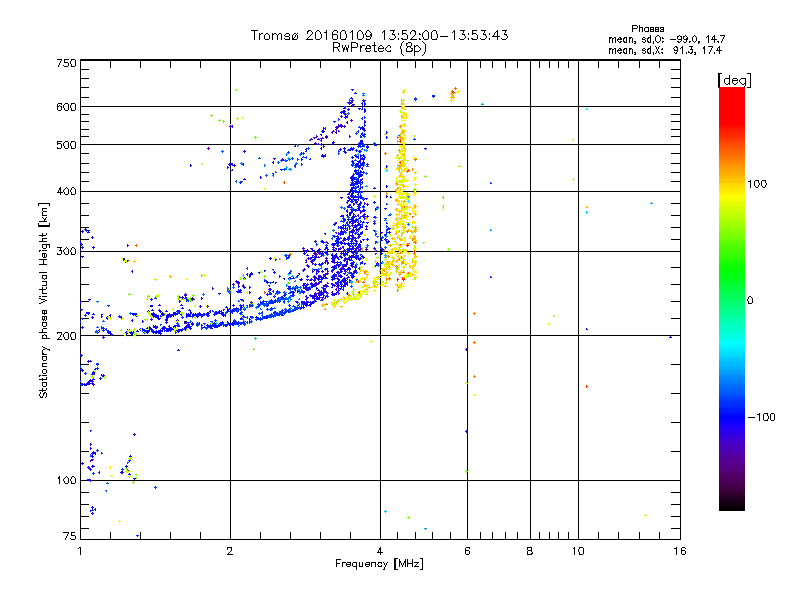Click the orange point cluster near 650 km
Viewport: 800px width, 600px height.
tap(454, 94)
